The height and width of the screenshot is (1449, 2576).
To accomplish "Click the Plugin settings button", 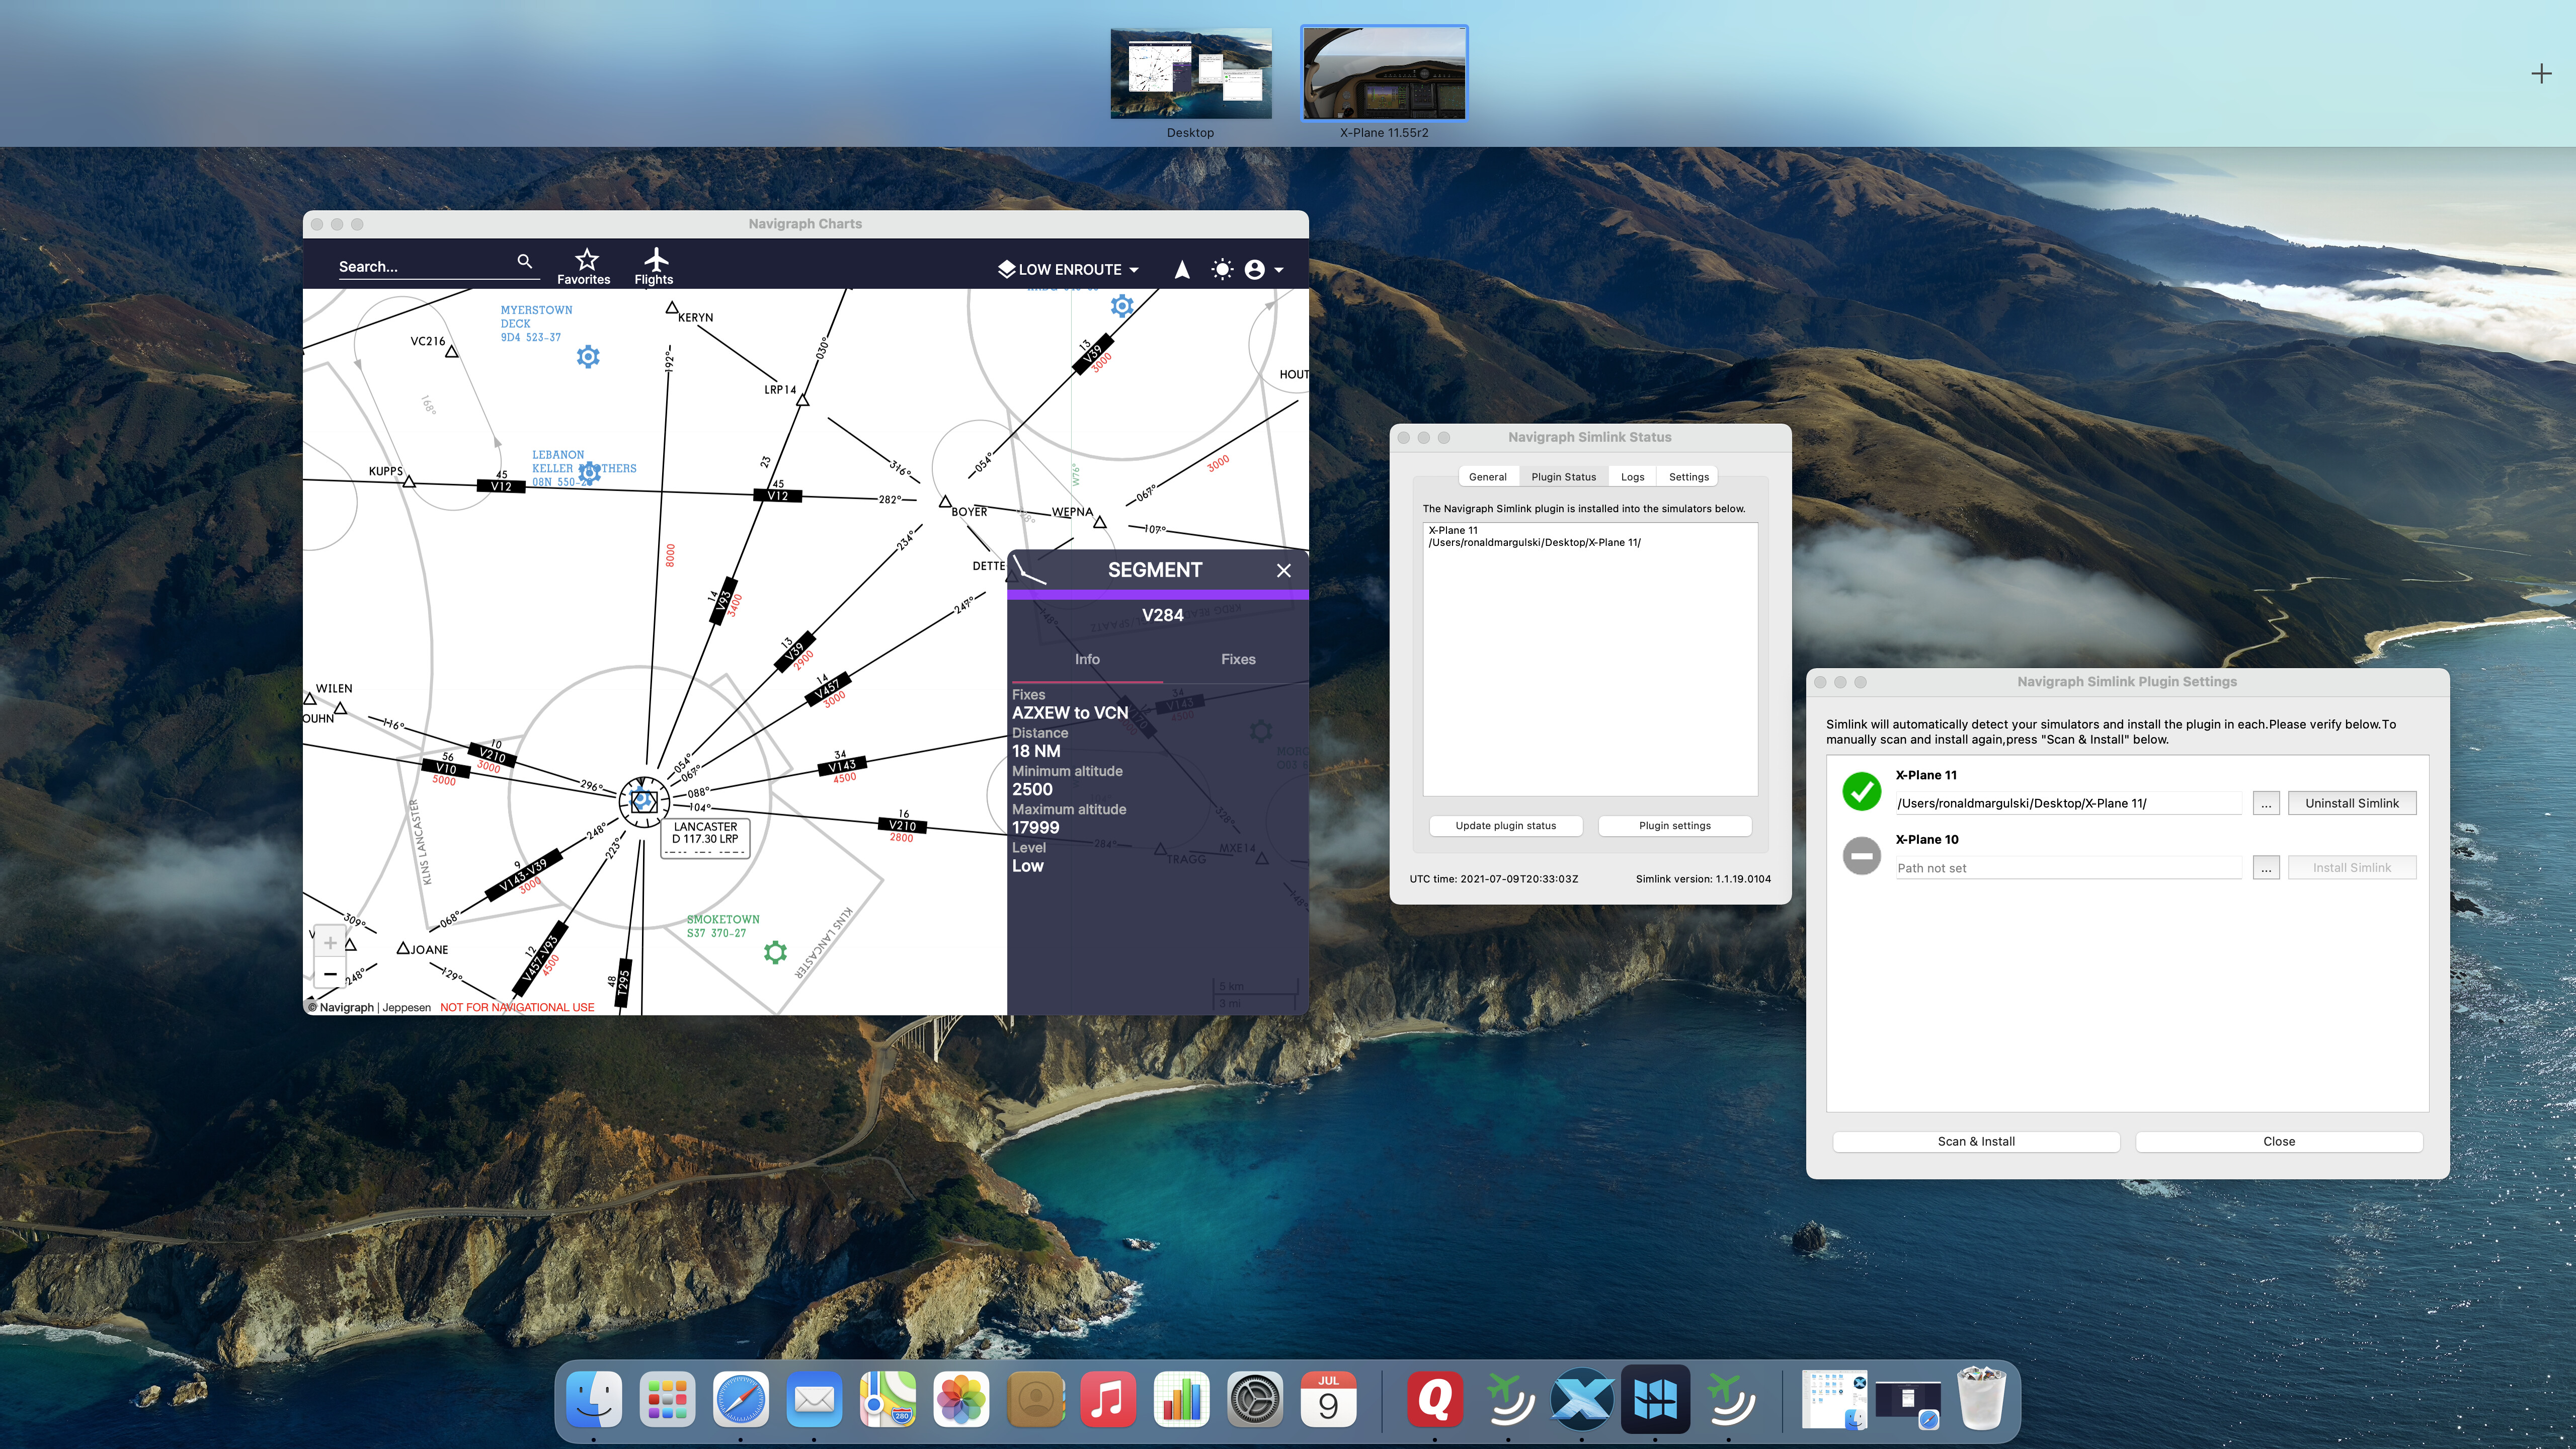I will [1674, 826].
